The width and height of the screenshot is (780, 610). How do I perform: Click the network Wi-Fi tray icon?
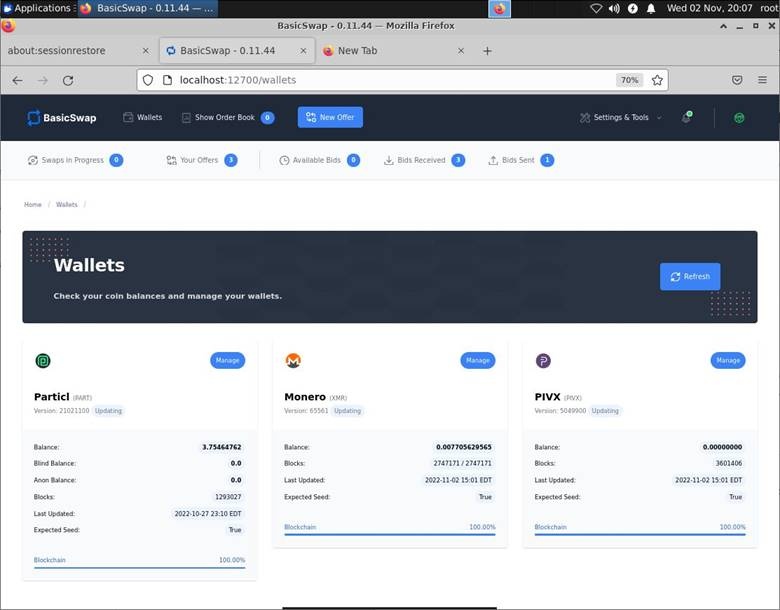(x=596, y=8)
